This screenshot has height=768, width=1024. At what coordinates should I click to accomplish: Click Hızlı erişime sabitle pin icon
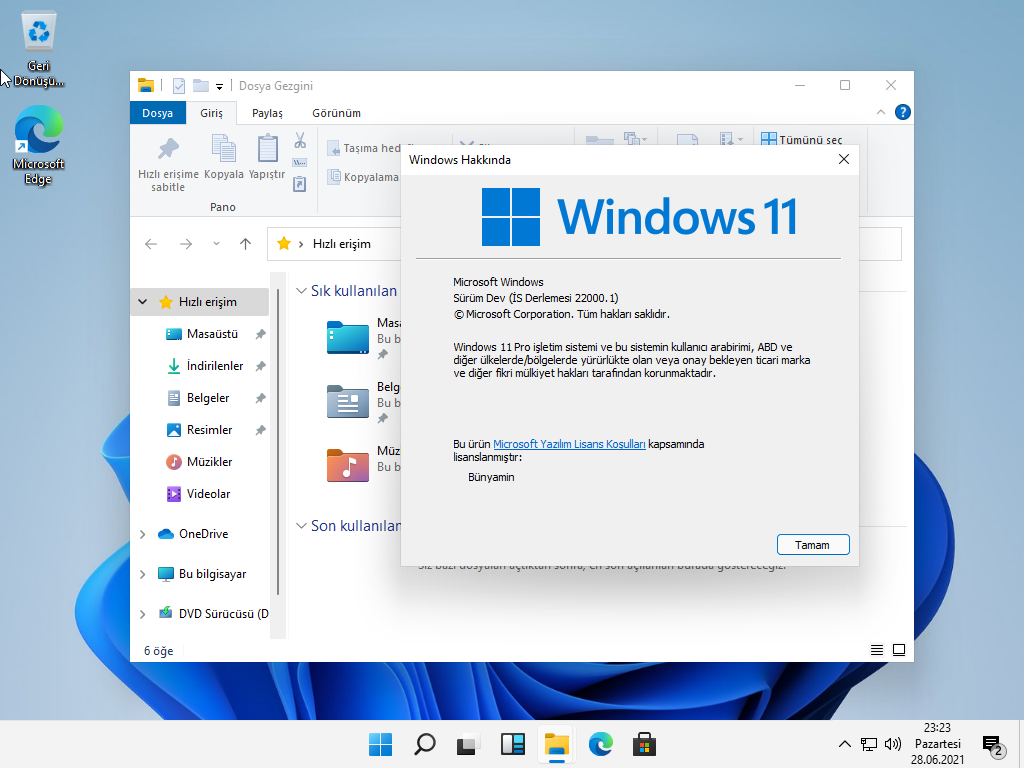[168, 149]
